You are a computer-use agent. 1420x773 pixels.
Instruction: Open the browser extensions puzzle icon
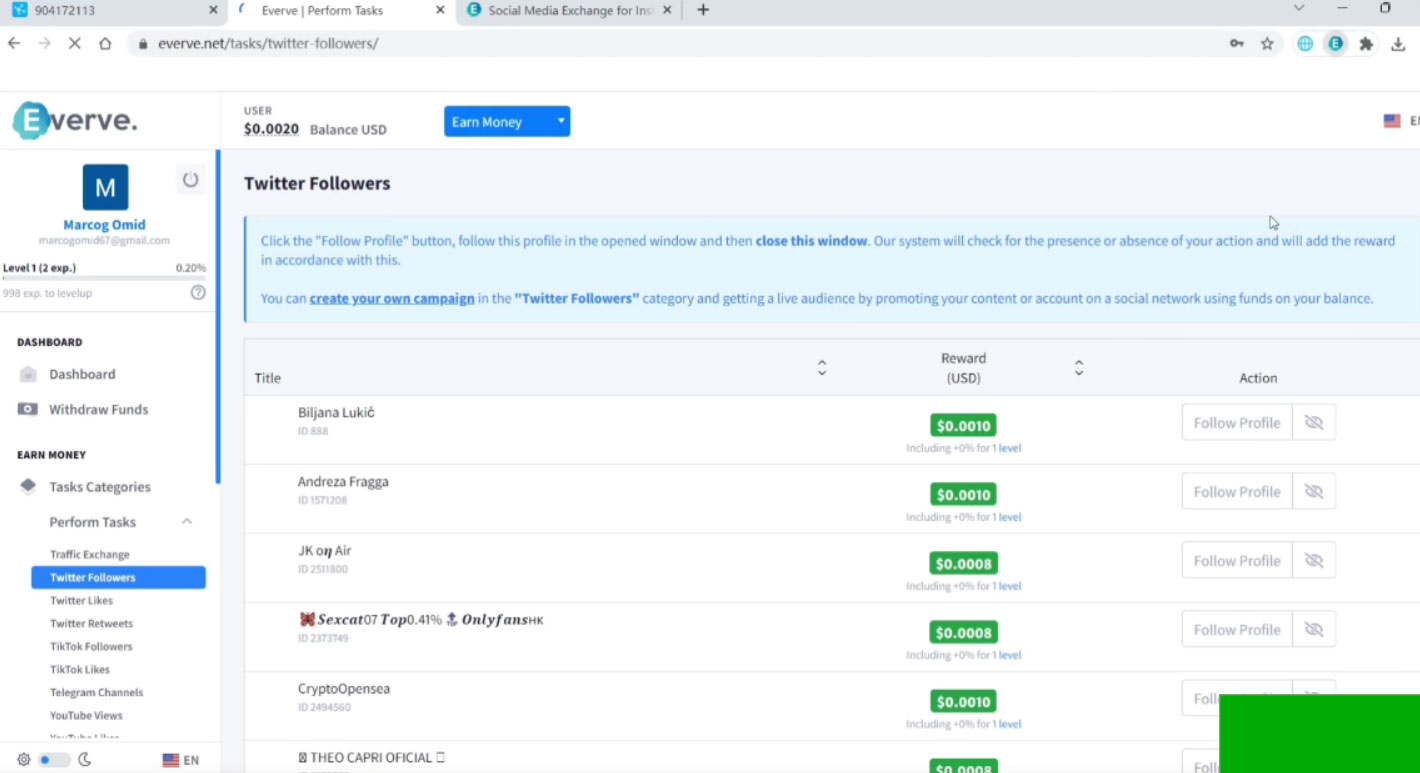[1366, 44]
